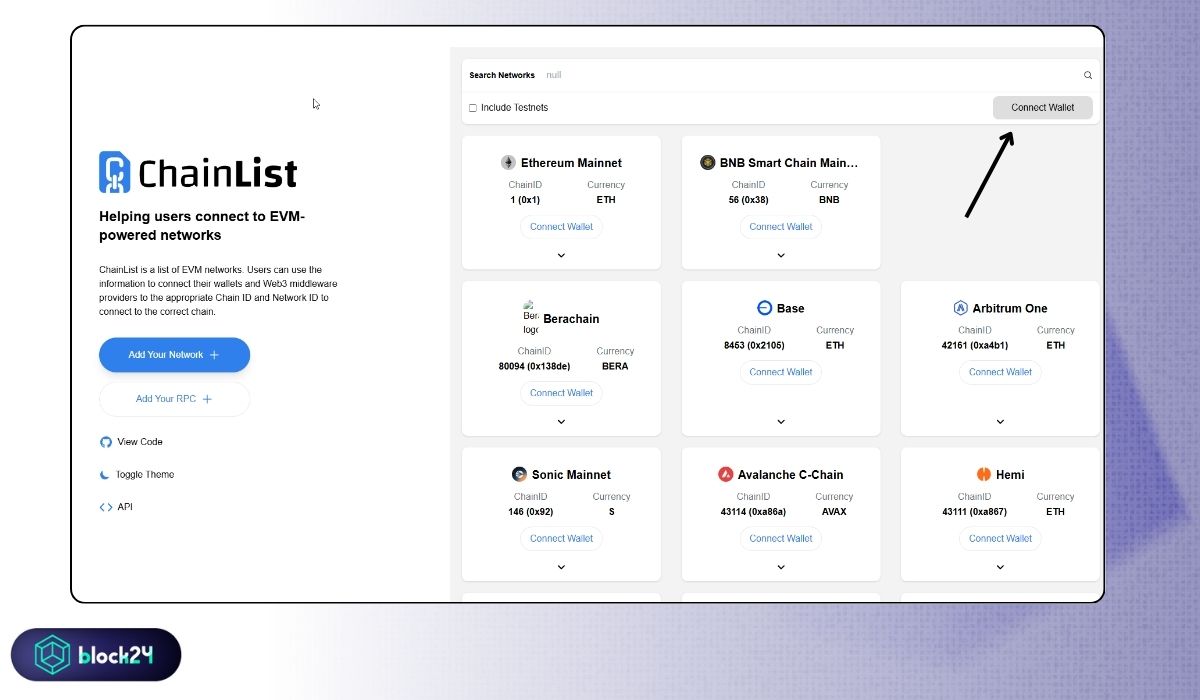The width and height of the screenshot is (1200, 700).
Task: Click the Add Your RPC button
Action: [174, 399]
